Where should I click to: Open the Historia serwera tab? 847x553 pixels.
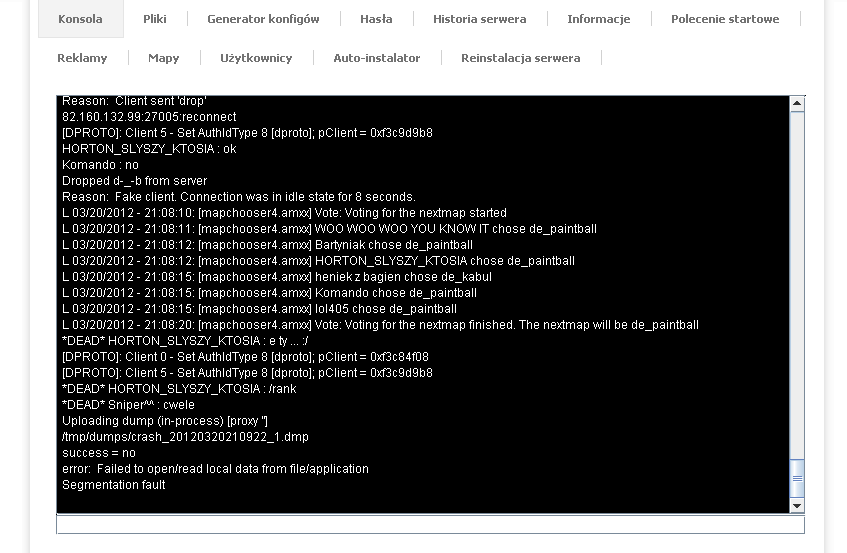[x=479, y=19]
